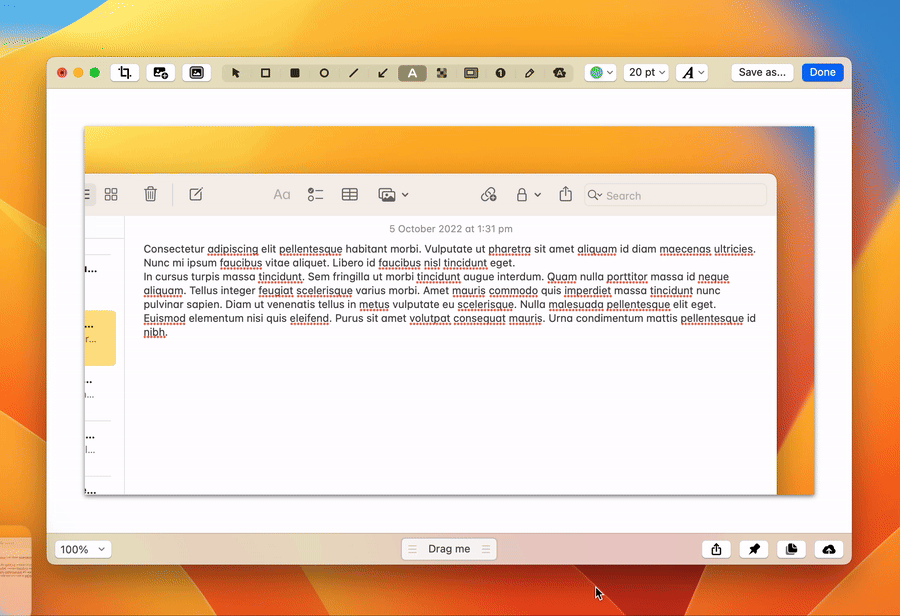
Task: Select the Crop tool
Action: 125,72
